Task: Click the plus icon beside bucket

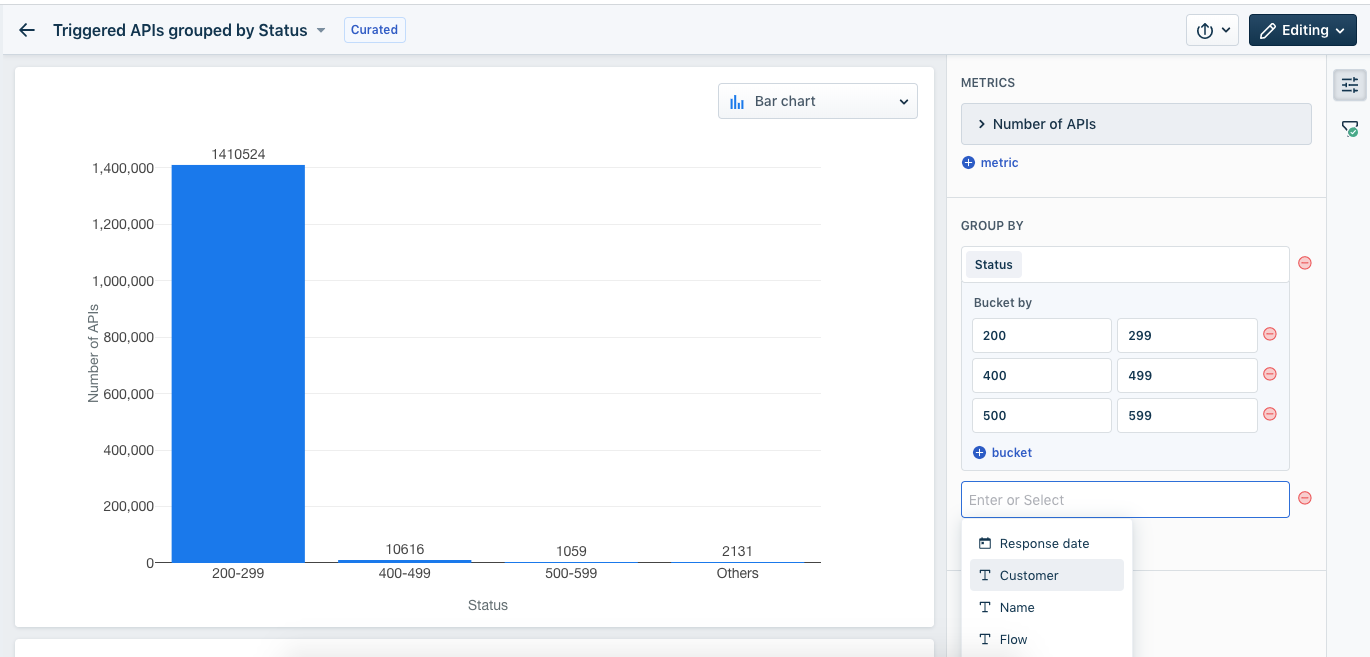Action: [x=979, y=452]
